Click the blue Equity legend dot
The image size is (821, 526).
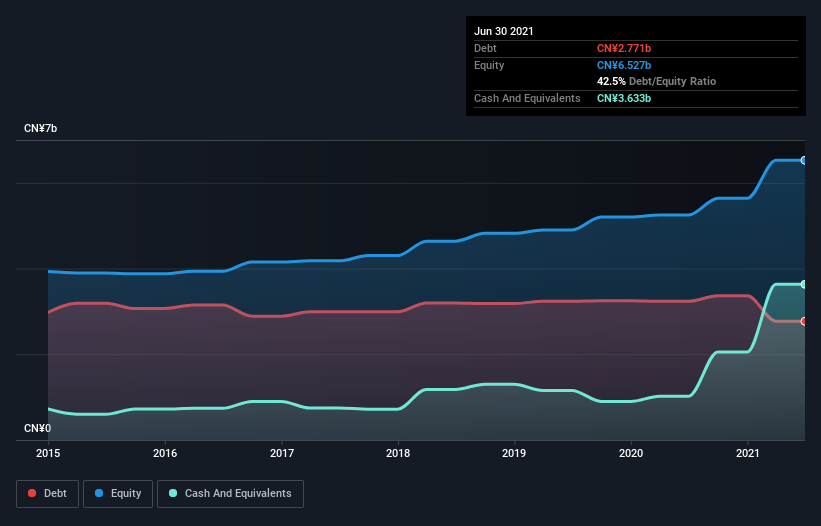coord(99,493)
